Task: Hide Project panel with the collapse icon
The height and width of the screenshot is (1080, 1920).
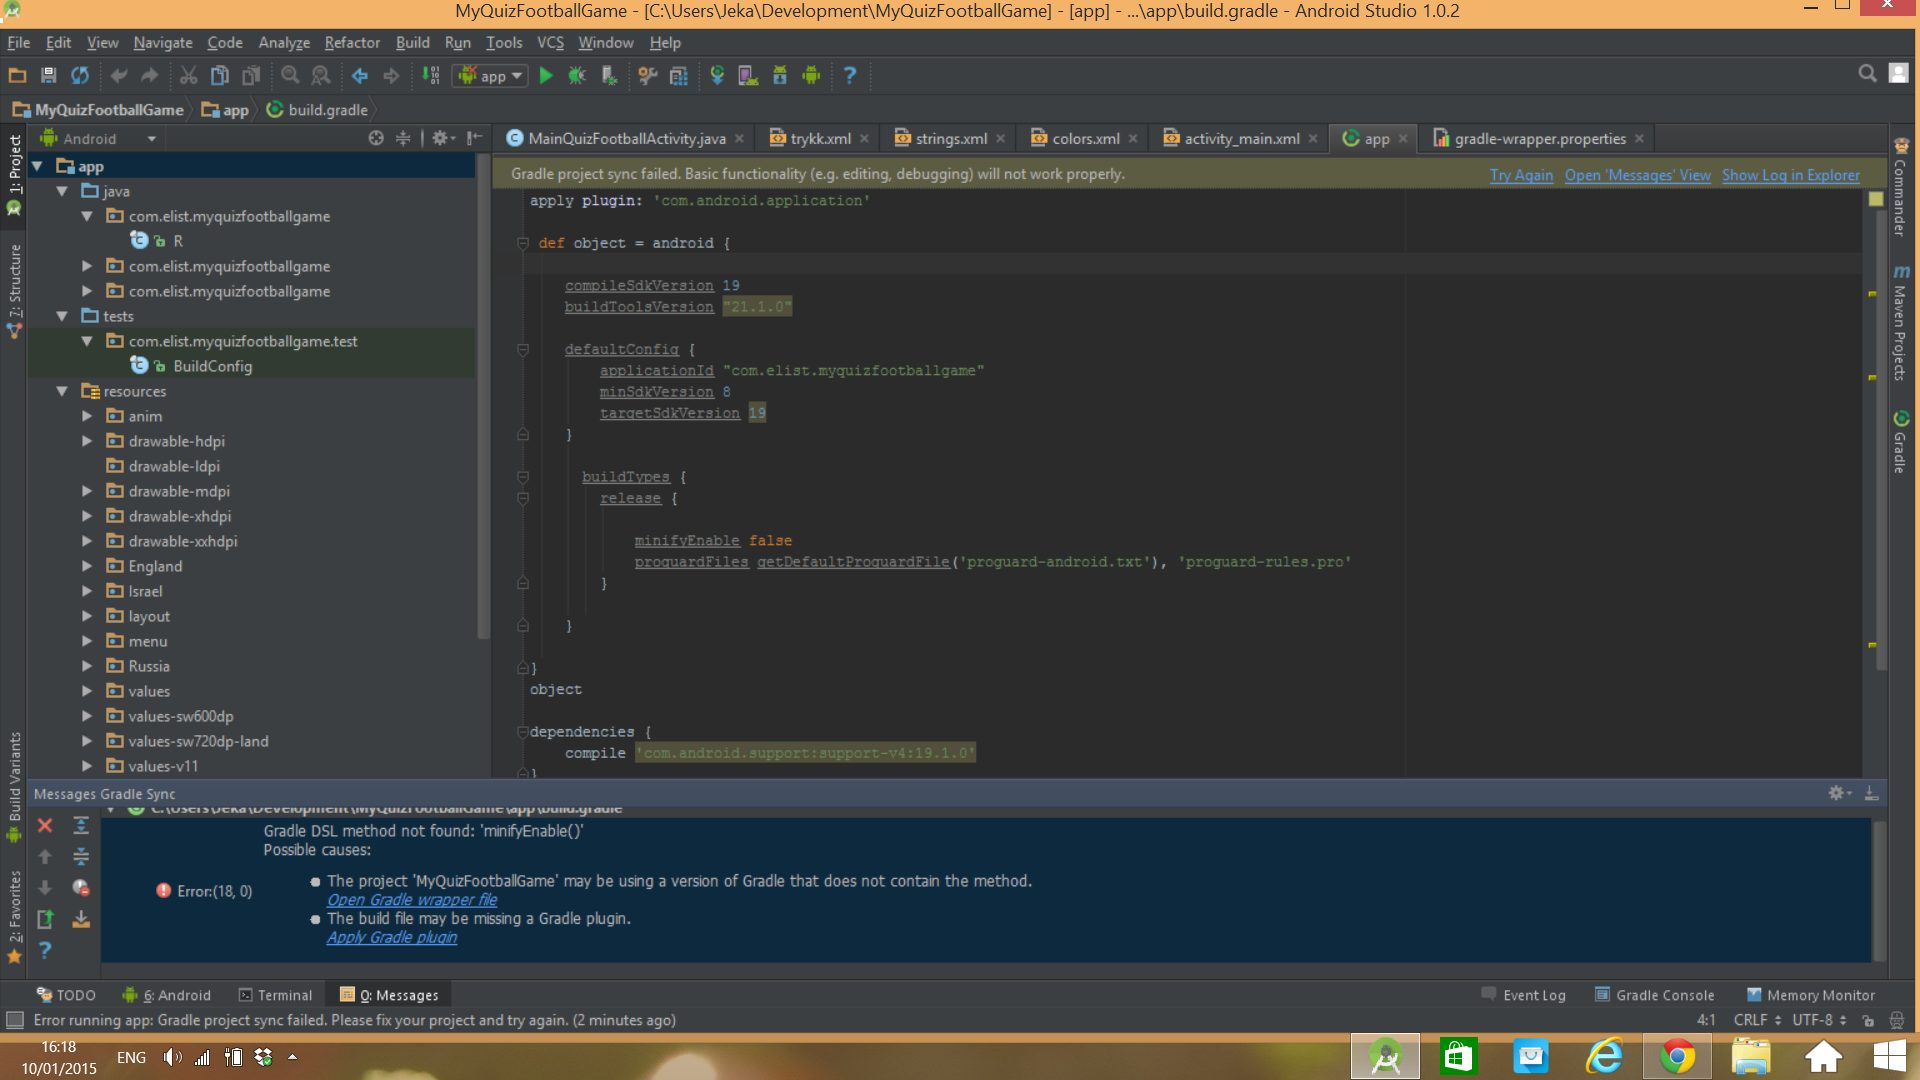Action: click(474, 139)
